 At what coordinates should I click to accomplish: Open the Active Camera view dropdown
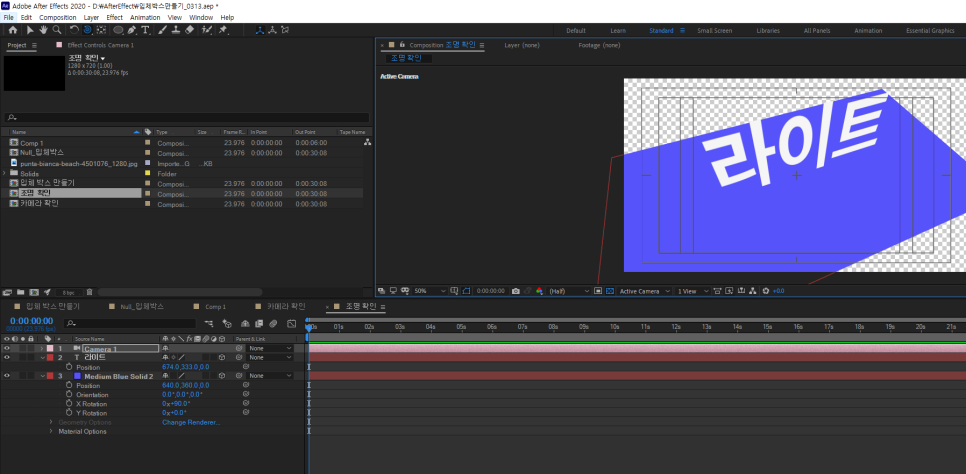pos(644,291)
